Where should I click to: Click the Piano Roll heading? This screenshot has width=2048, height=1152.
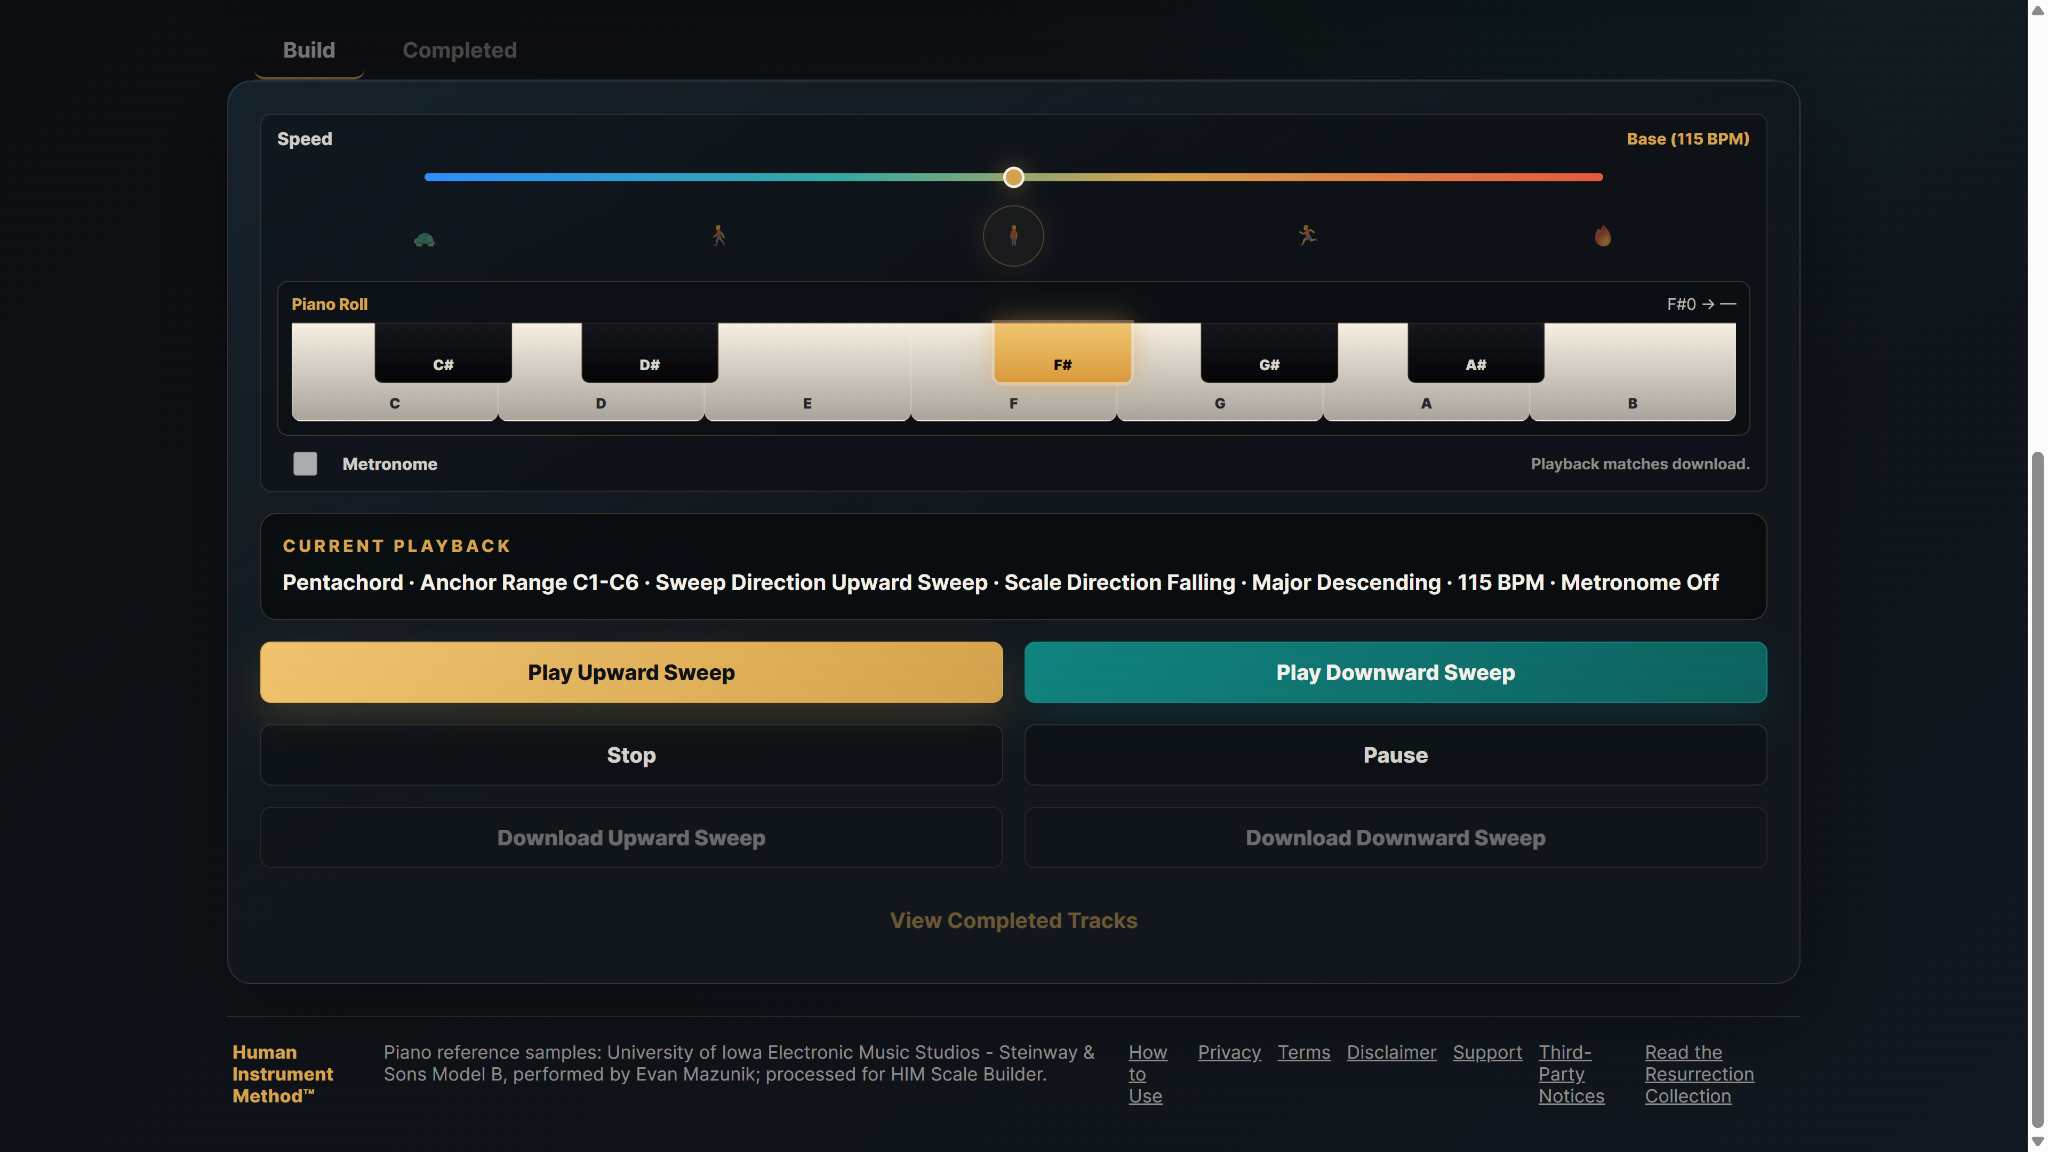click(329, 304)
